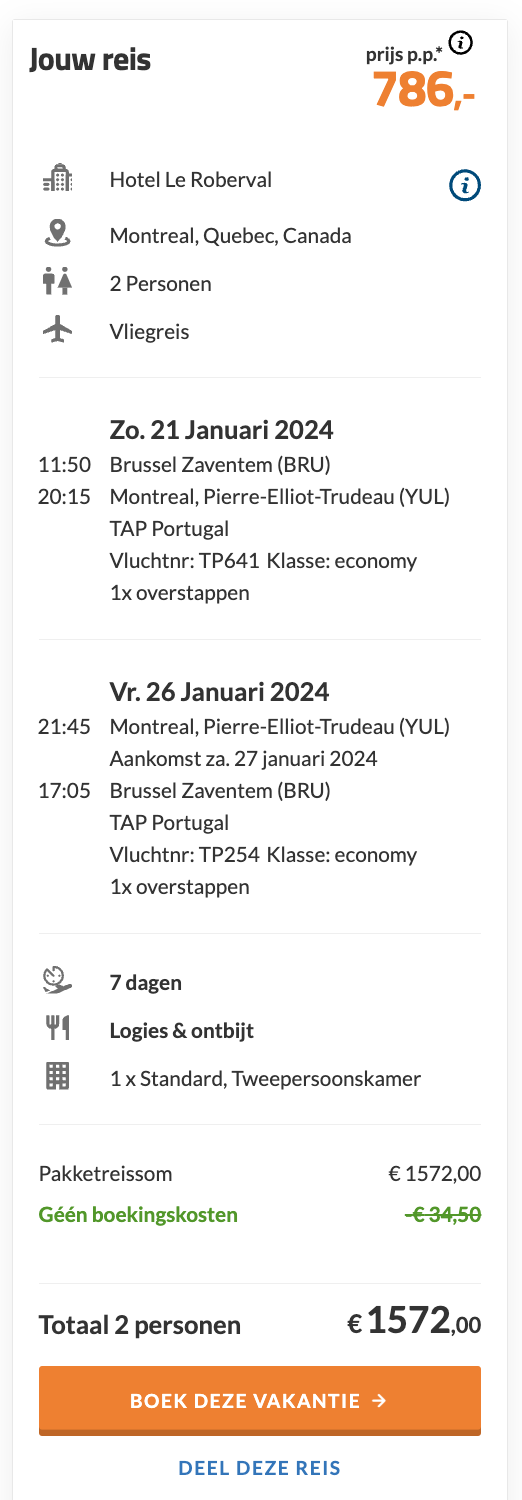Click the return date Vr. 26 Januari 2024
The image size is (522, 1500).
coord(219,692)
